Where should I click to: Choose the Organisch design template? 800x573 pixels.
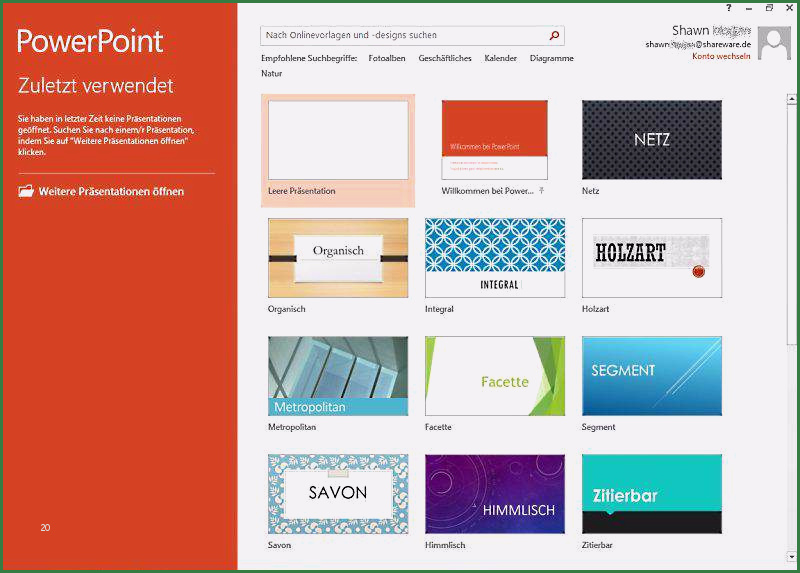[x=338, y=258]
